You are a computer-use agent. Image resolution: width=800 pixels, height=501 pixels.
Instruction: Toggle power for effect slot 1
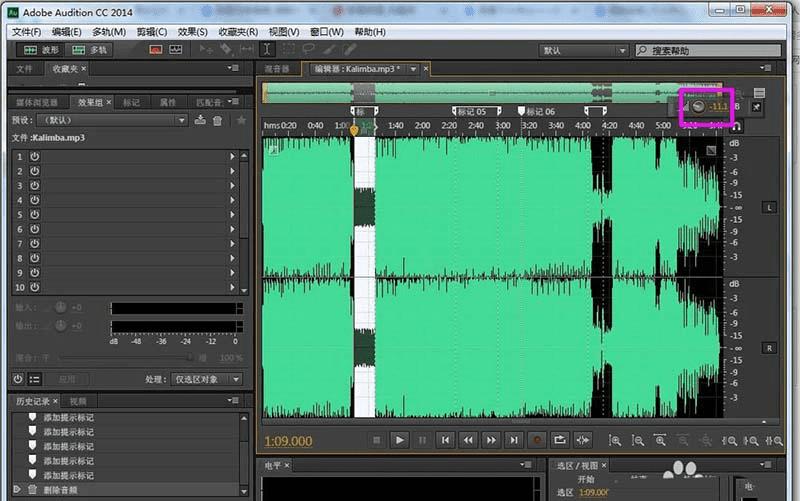coord(34,157)
